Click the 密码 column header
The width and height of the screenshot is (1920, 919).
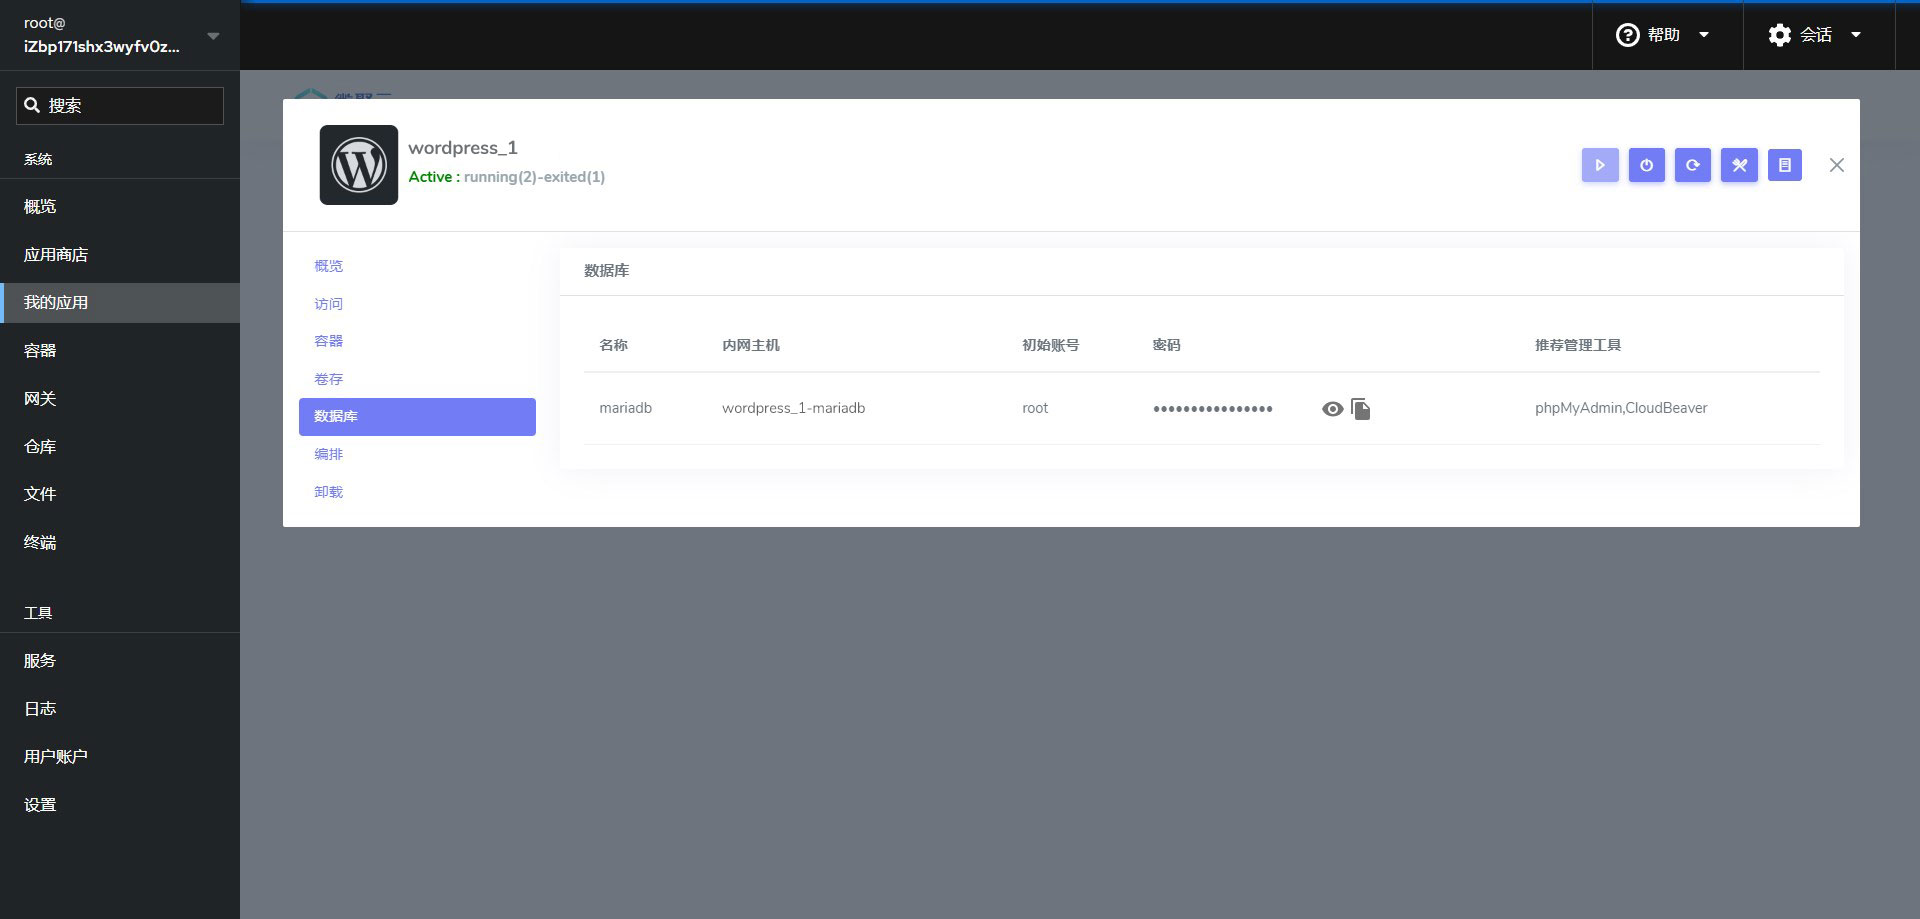click(x=1167, y=345)
